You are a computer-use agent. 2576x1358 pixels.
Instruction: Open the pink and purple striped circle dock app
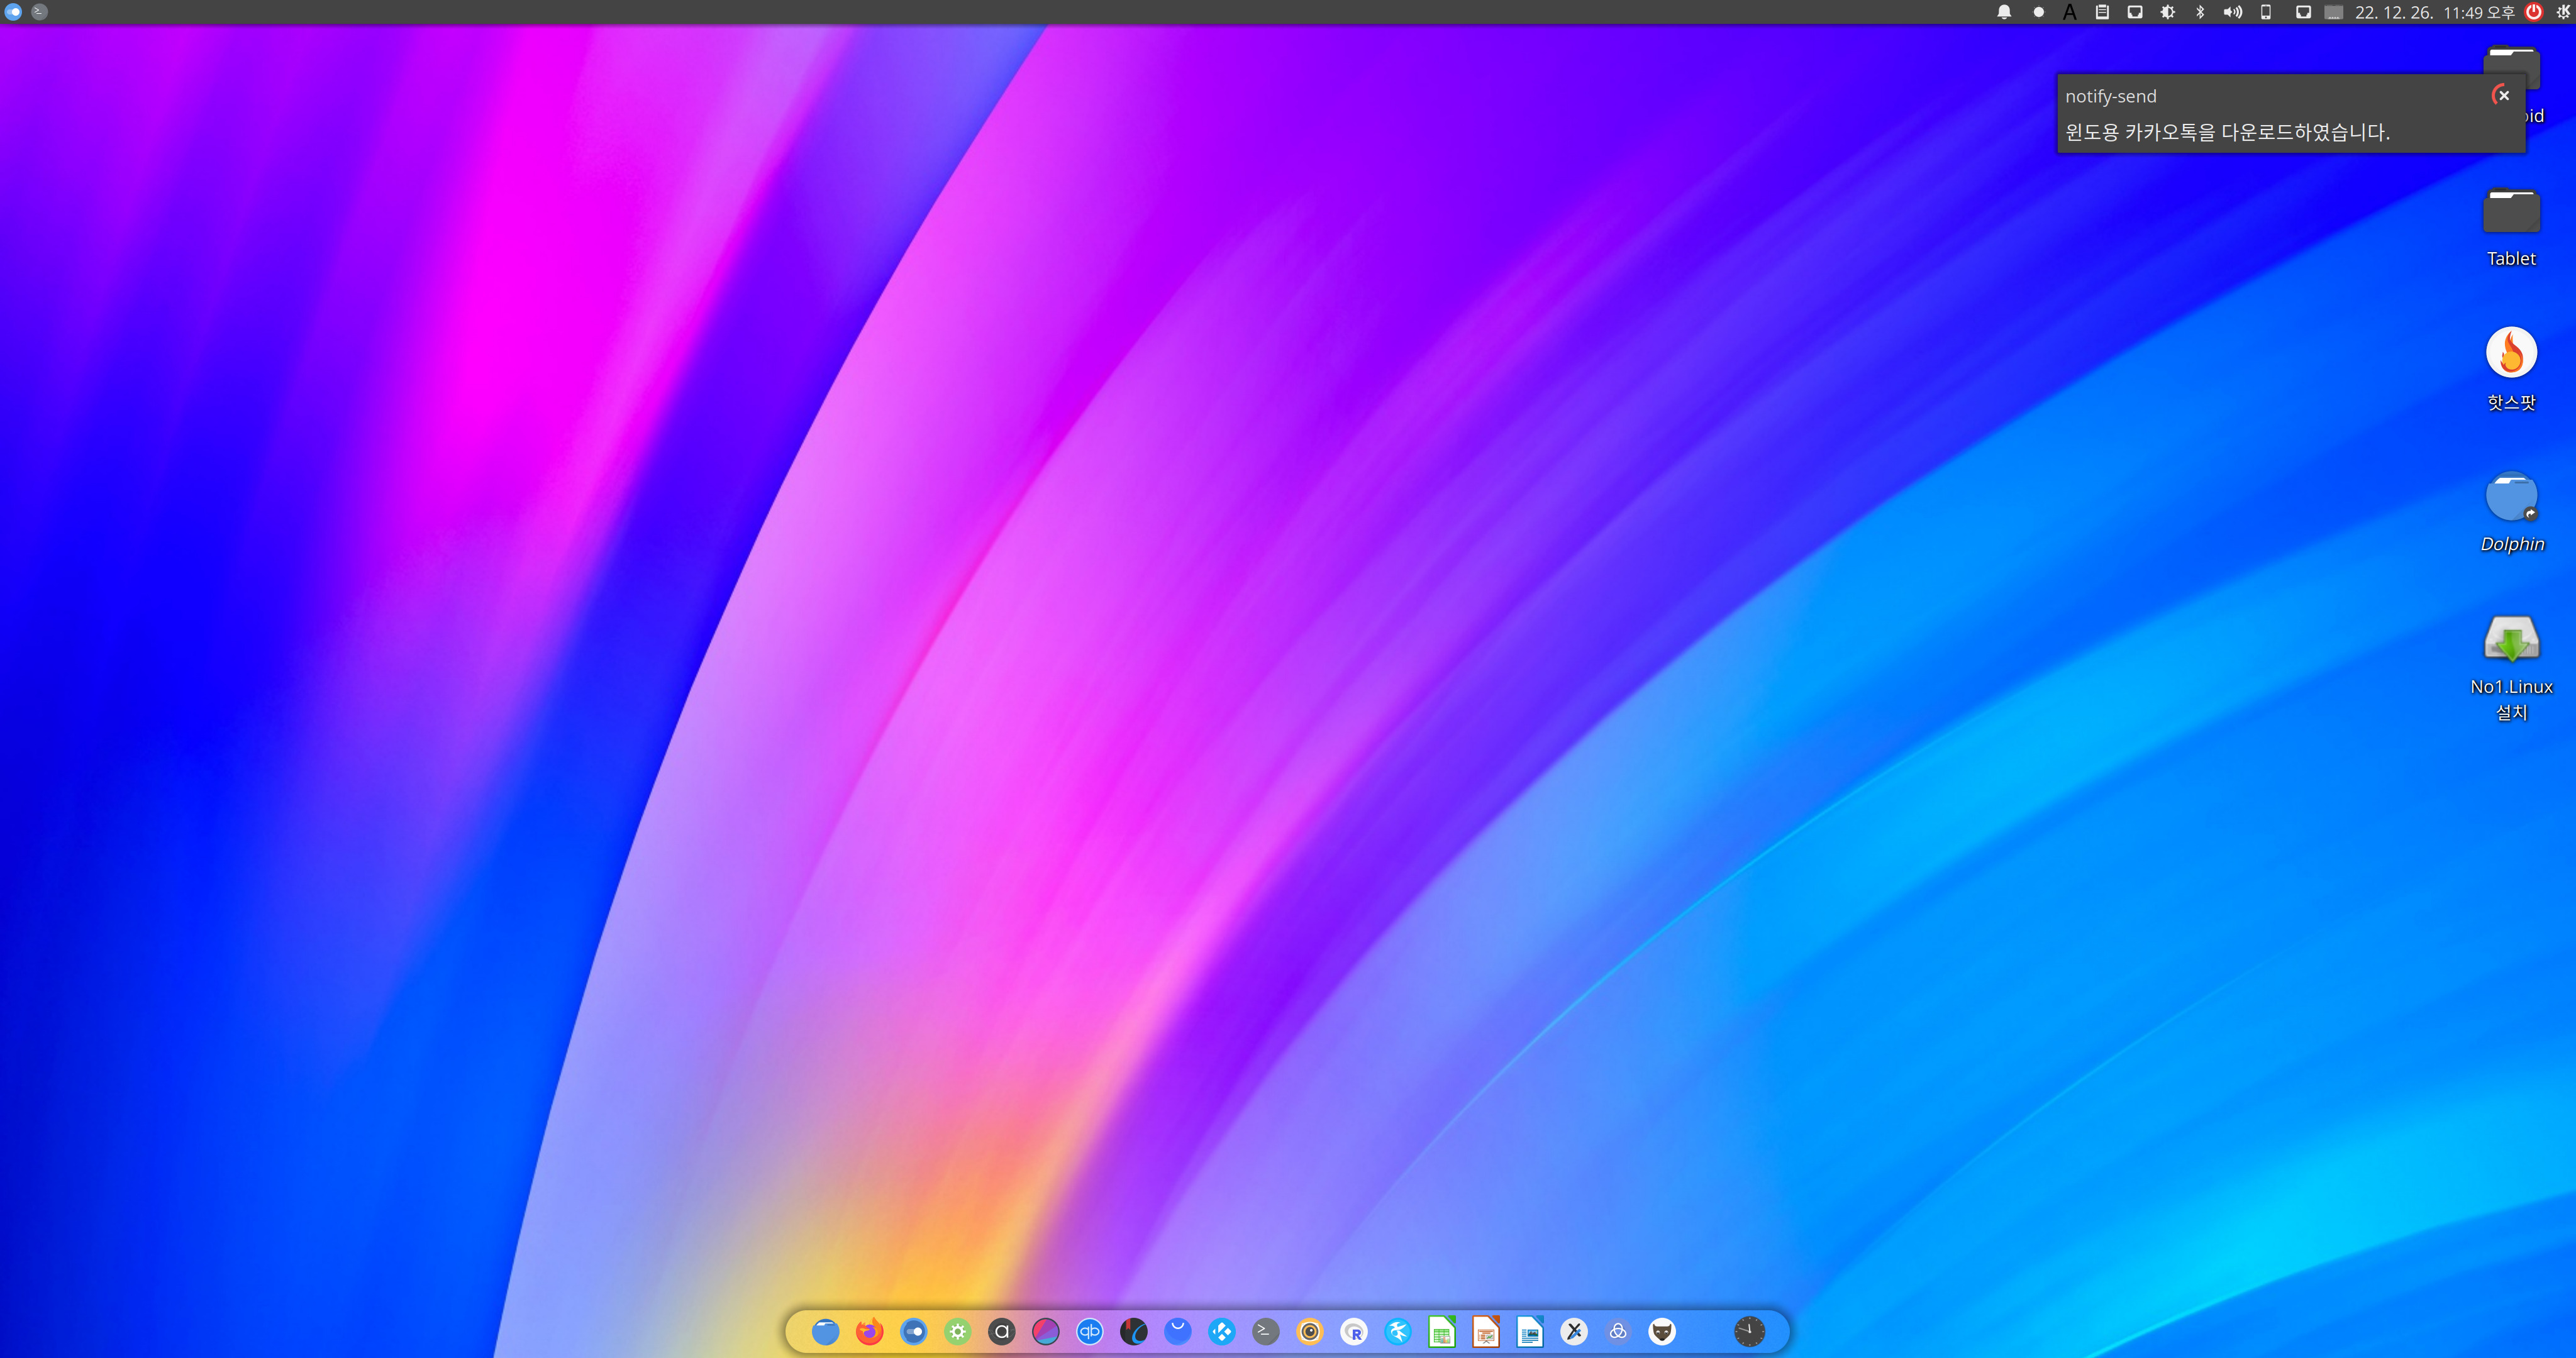pos(1045,1332)
